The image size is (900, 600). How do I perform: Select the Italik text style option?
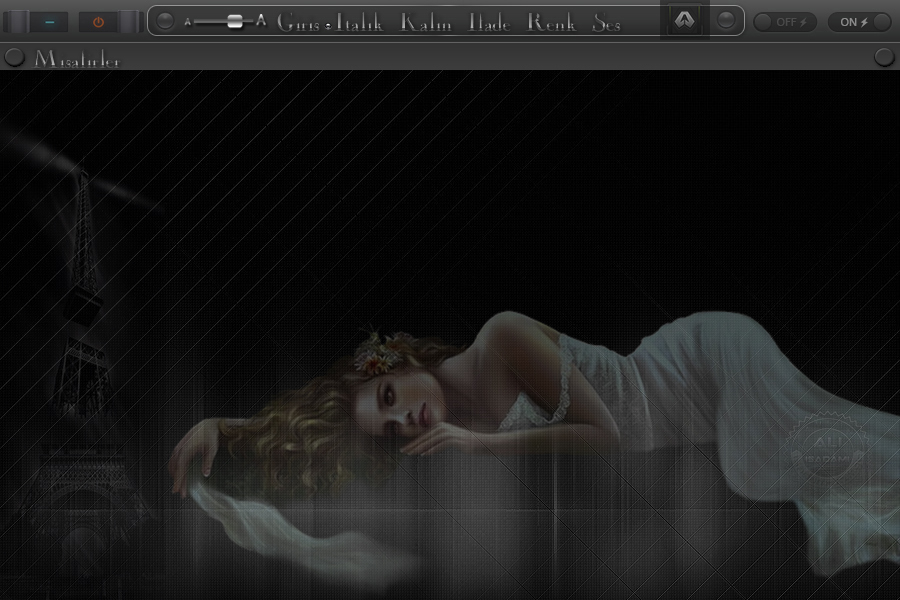click(x=359, y=22)
